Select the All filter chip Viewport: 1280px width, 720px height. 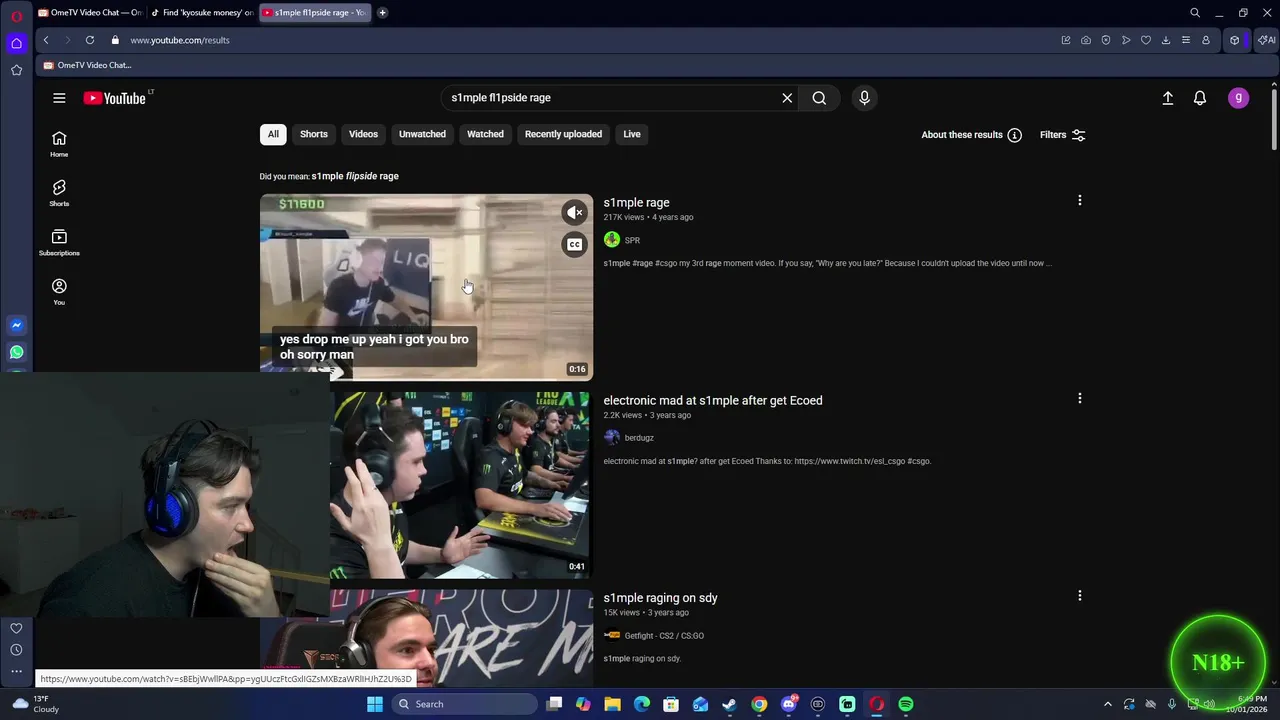273,134
